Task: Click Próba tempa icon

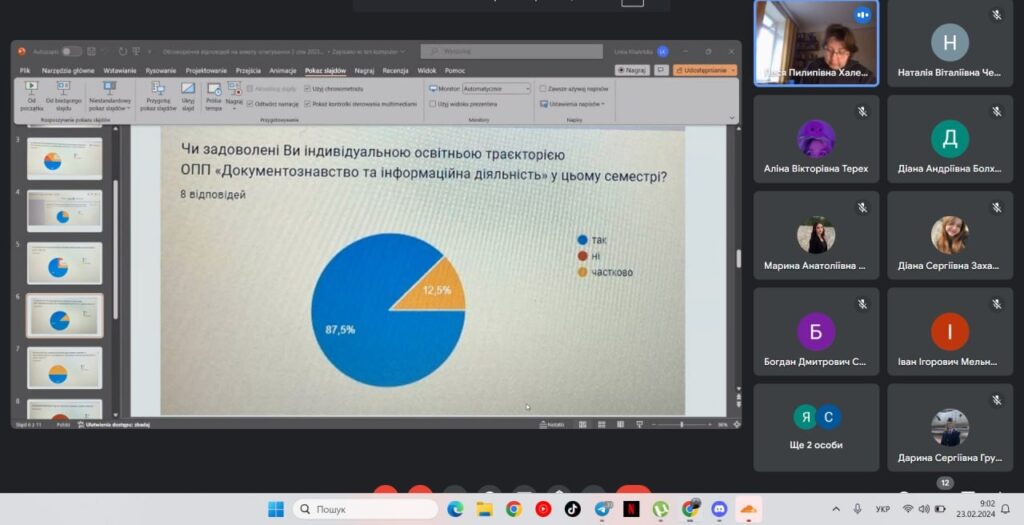Action: coord(213,93)
